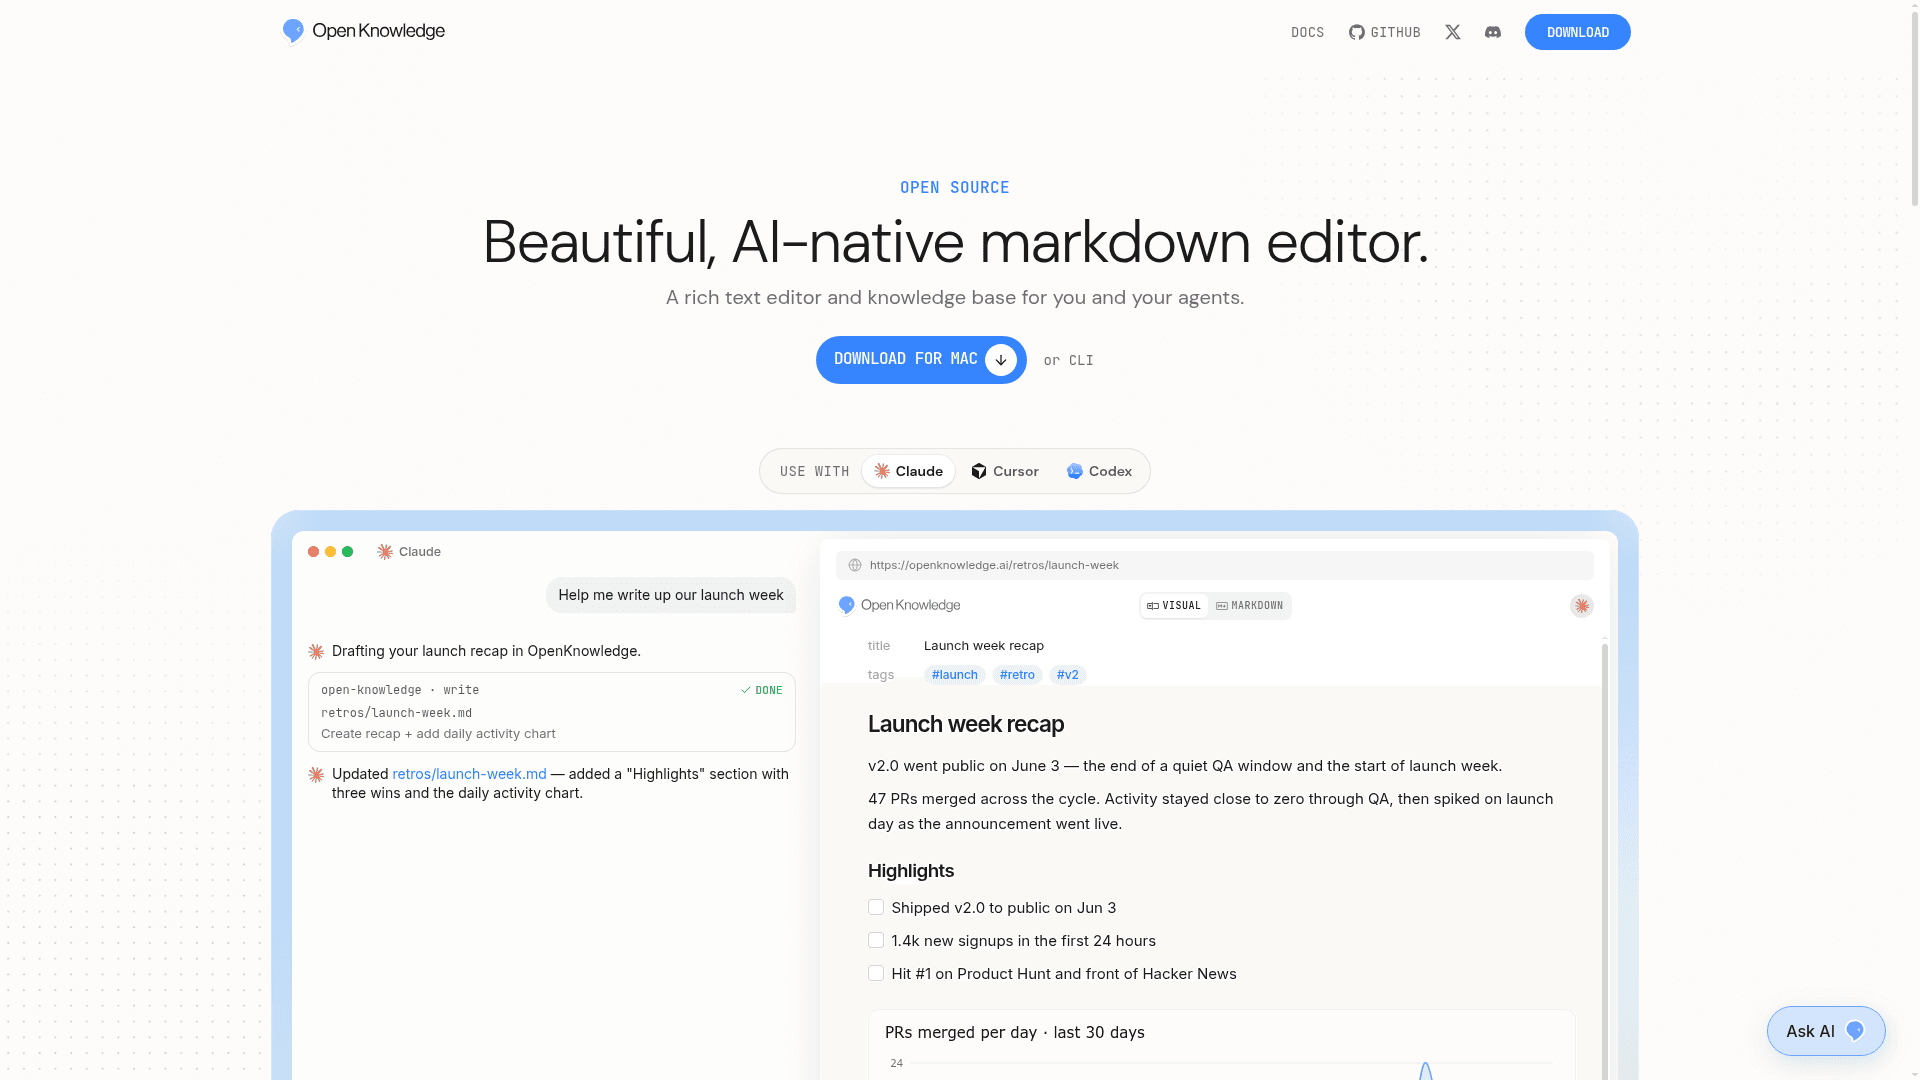Switch editor to MARKDOWN mode

[x=1249, y=606]
